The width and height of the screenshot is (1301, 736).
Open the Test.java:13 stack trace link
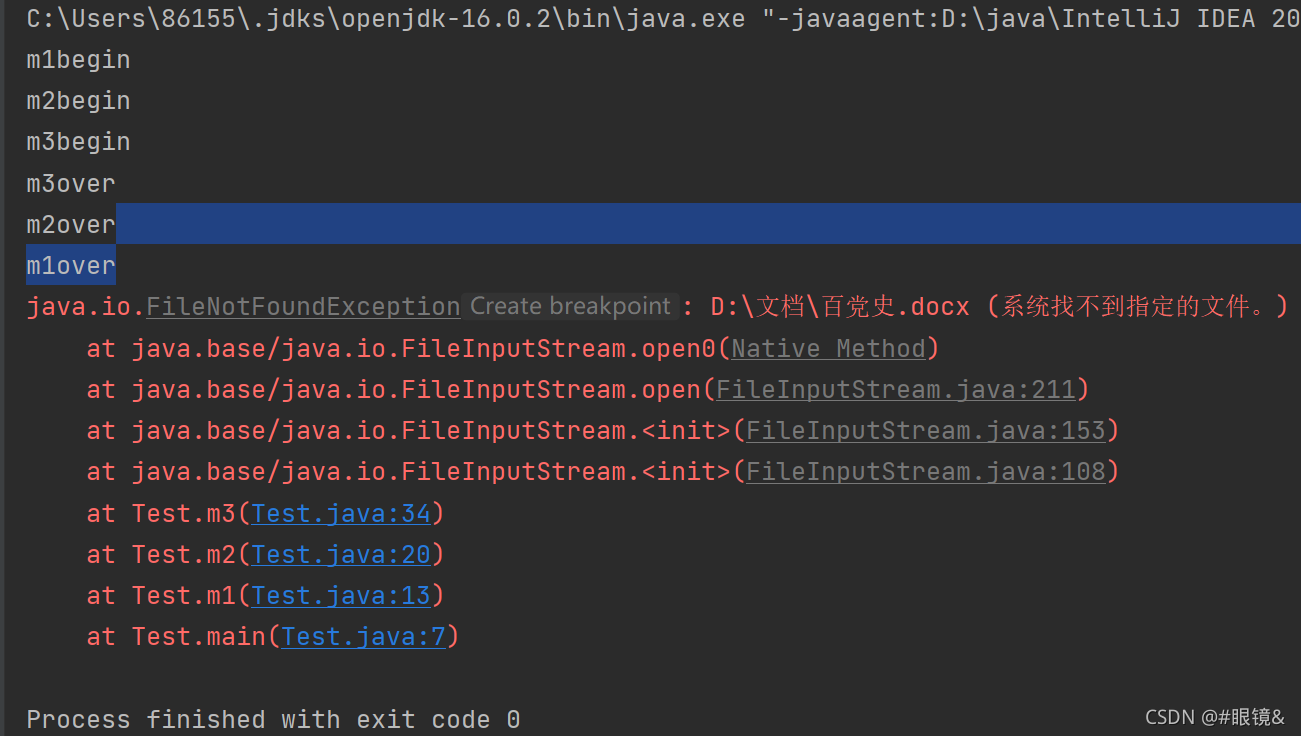click(x=341, y=595)
